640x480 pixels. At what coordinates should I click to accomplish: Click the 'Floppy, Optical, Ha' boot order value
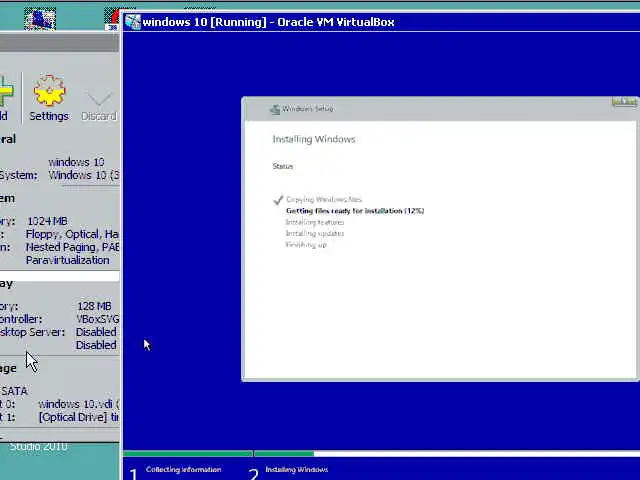tap(72, 234)
